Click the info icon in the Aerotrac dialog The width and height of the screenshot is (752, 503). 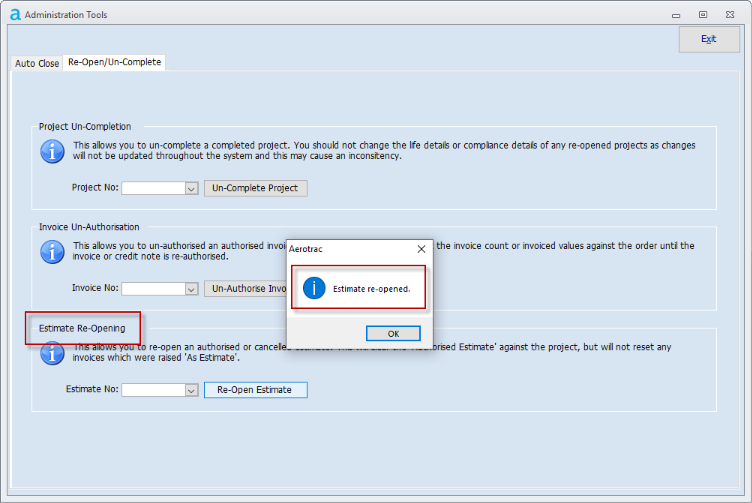(x=315, y=288)
